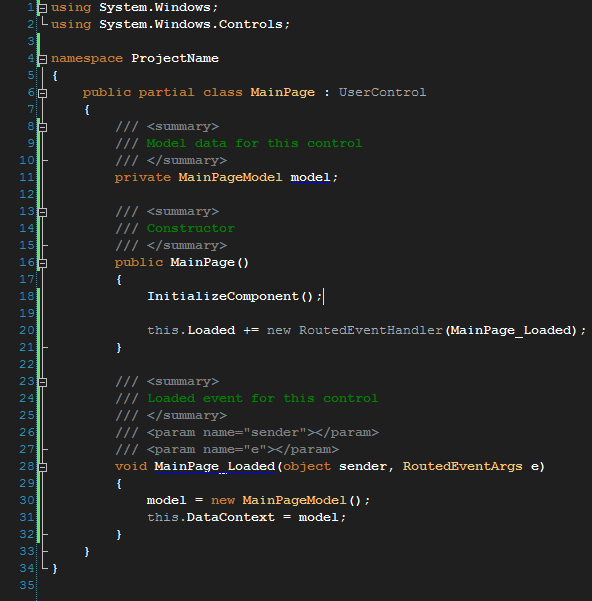This screenshot has width=592, height=601.
Task: Click line number 22 in the gutter
Action: coord(26,364)
